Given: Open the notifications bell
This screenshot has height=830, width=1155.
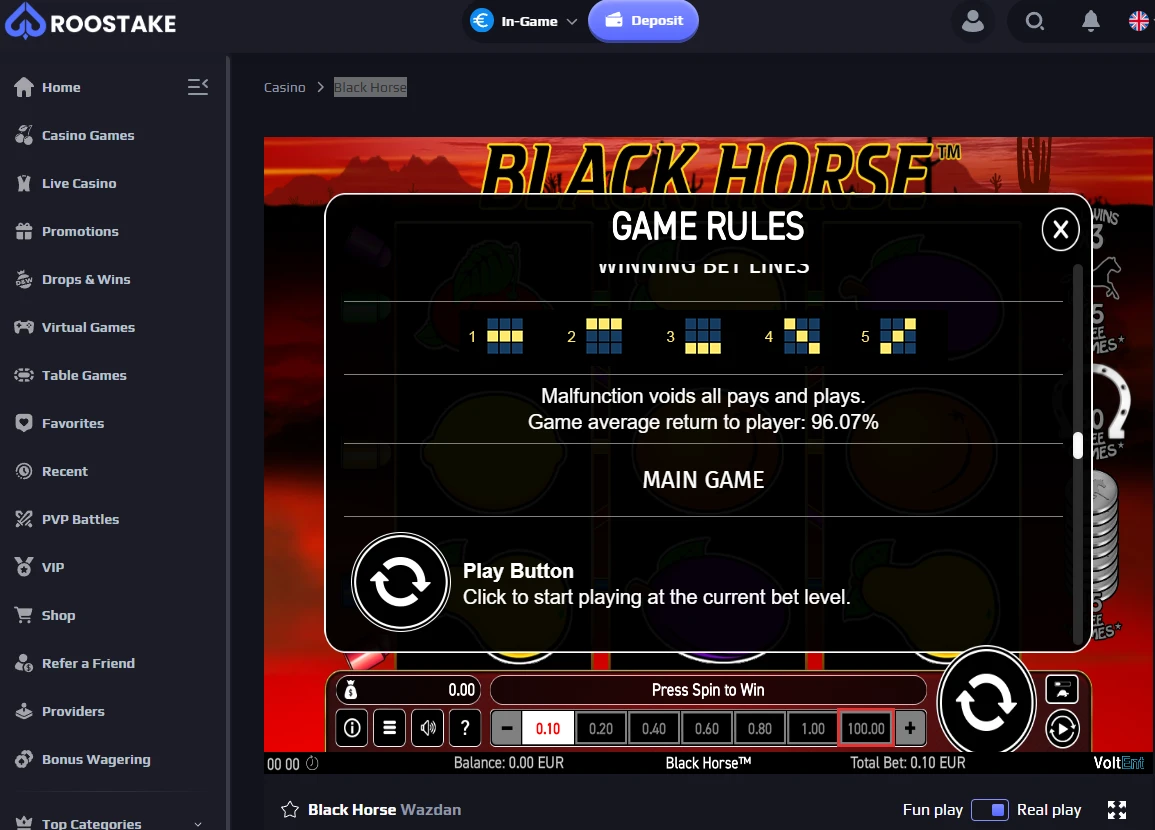Looking at the screenshot, I should pyautogui.click(x=1091, y=21).
